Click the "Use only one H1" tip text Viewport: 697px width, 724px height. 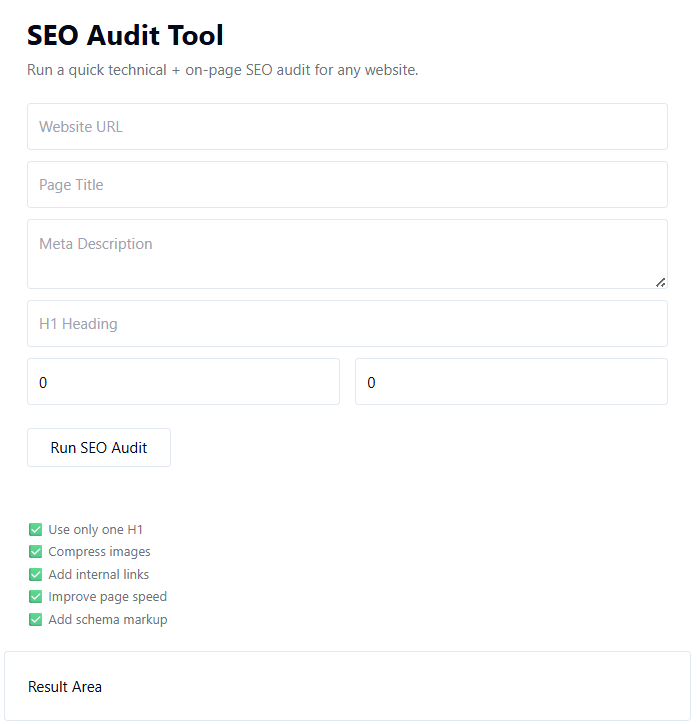tap(96, 530)
